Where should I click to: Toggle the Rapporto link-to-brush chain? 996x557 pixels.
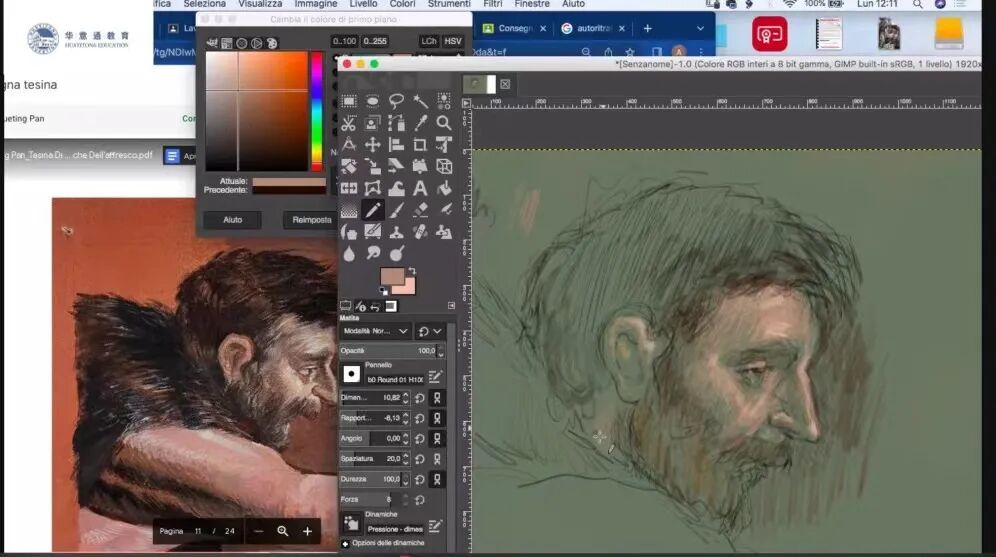coord(437,419)
